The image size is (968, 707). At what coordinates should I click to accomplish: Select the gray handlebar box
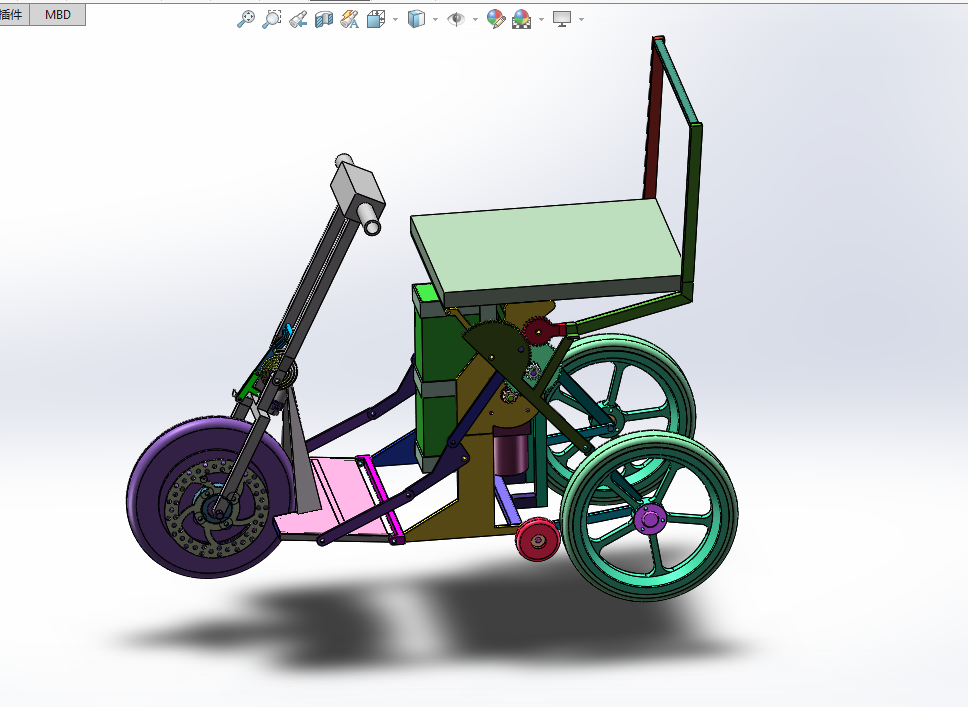click(358, 188)
